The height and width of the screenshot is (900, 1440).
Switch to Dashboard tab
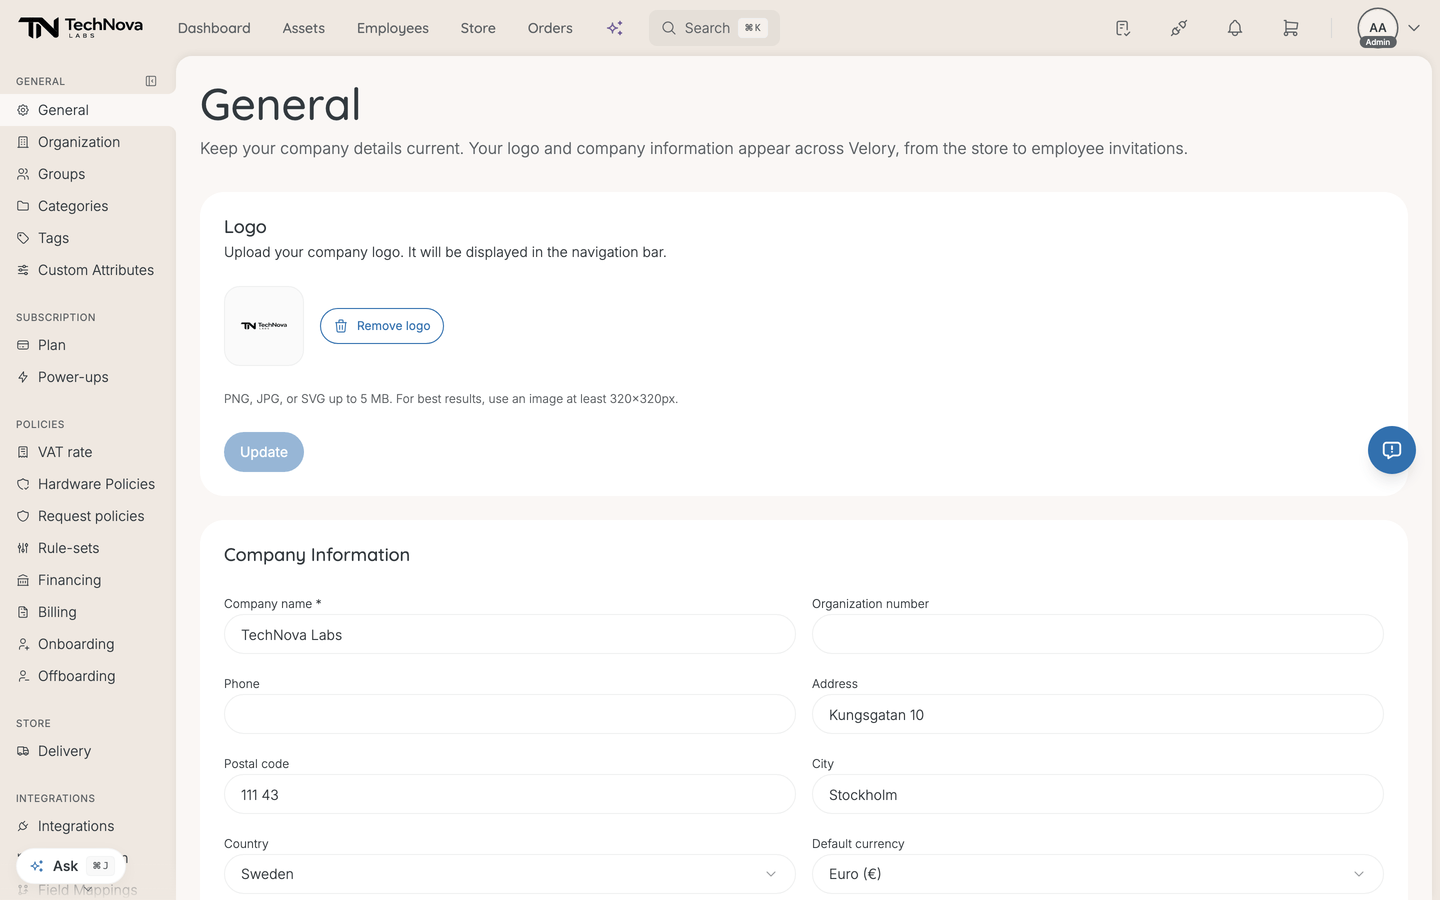coord(214,28)
